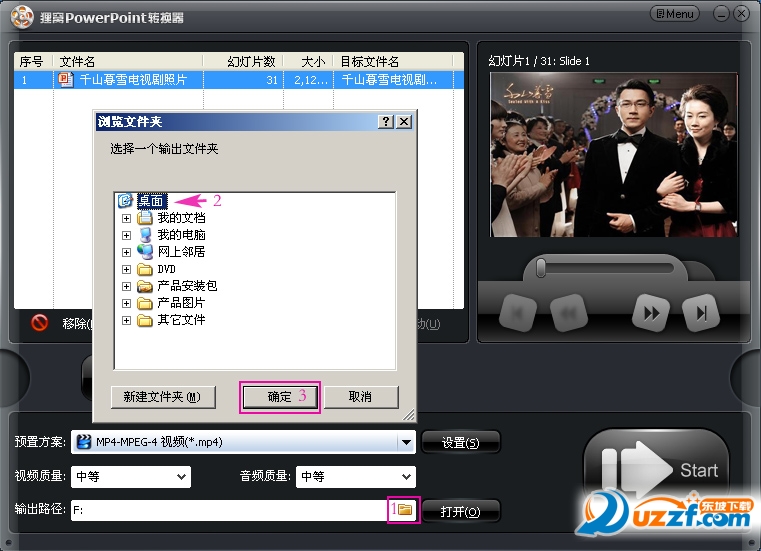This screenshot has height=551, width=761.
Task: Open the 设置(S) settings button
Action: (461, 442)
